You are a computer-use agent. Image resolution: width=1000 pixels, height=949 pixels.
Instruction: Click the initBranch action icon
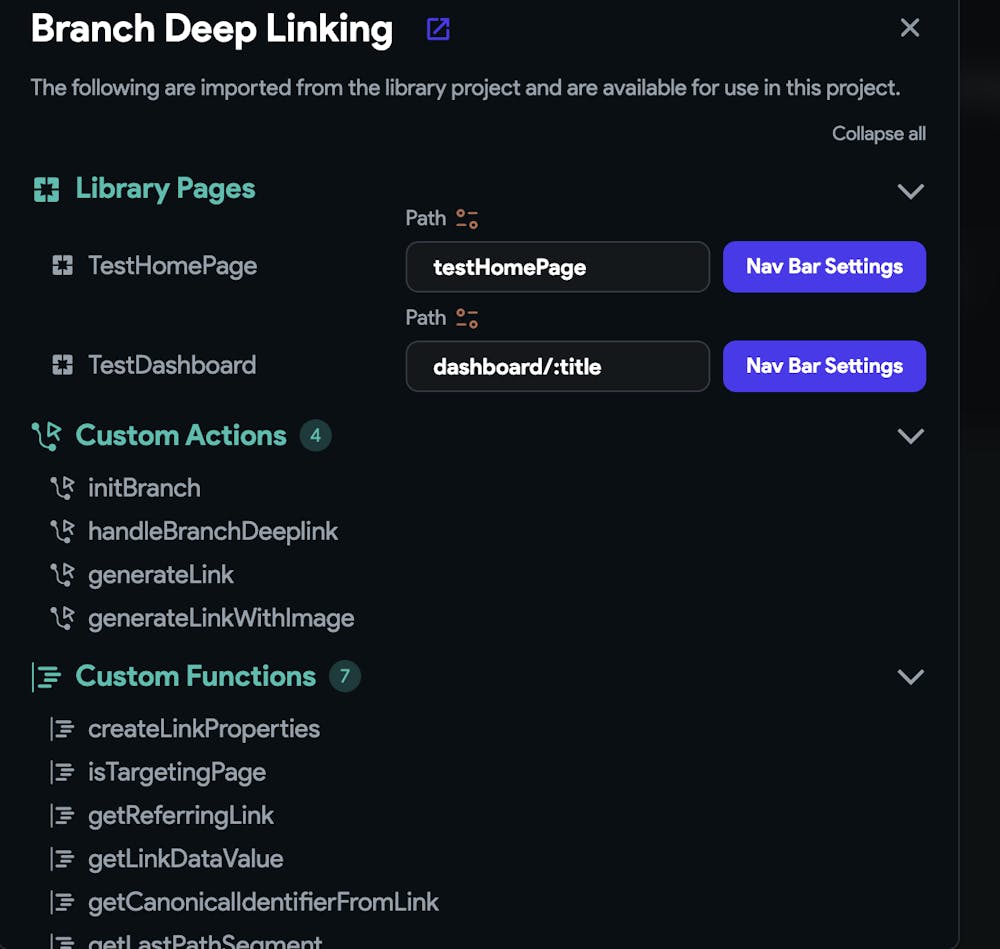tap(62, 488)
